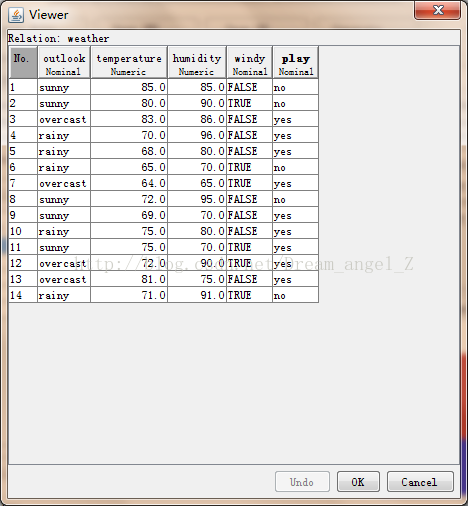Click the sunny cell in row 8
The height and width of the screenshot is (506, 468).
point(64,199)
